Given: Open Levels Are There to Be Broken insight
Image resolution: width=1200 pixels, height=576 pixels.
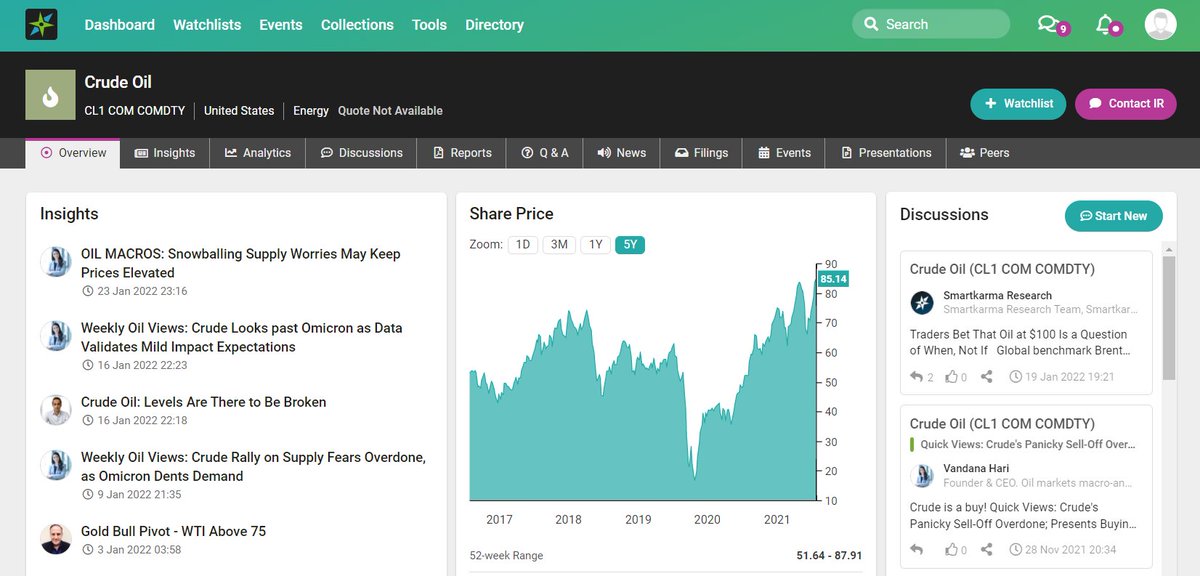Looking at the screenshot, I should point(204,402).
